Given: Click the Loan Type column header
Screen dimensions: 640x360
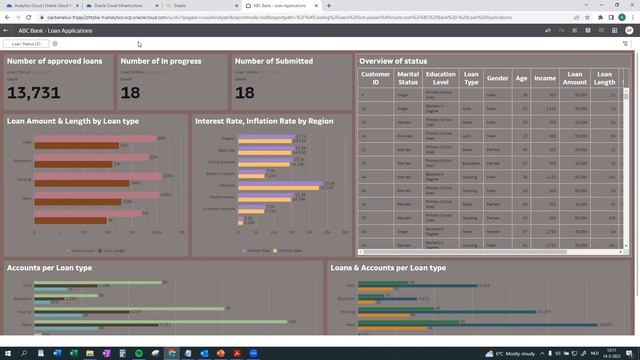Looking at the screenshot, I should [471, 78].
